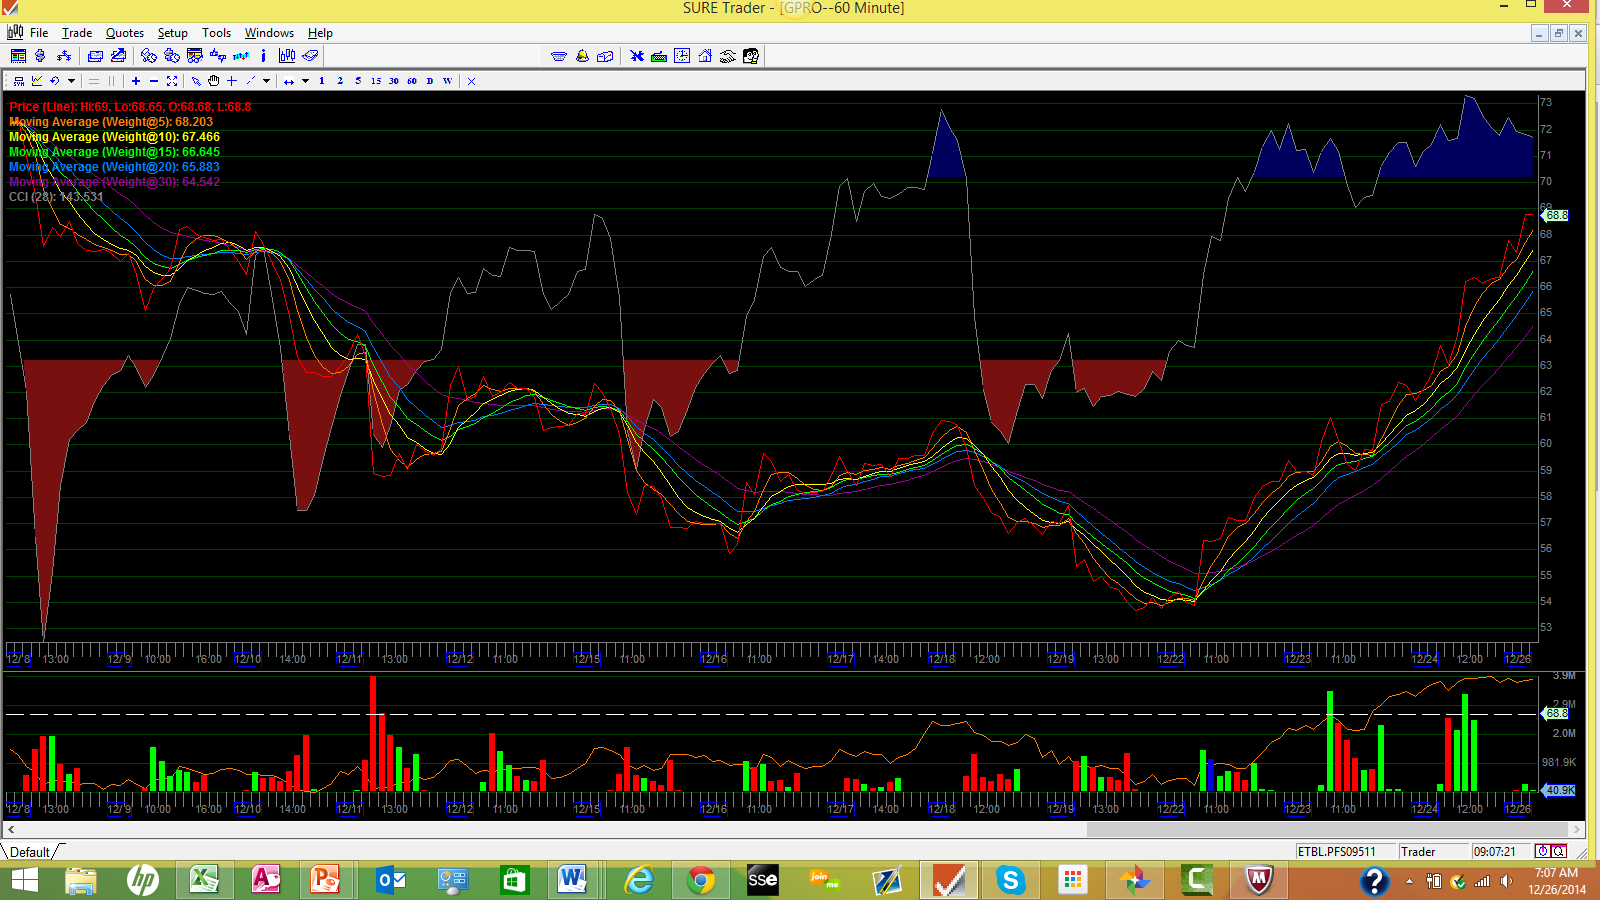This screenshot has height=900, width=1600.
Task: Switch chart to Daily interval (D)
Action: click(430, 81)
